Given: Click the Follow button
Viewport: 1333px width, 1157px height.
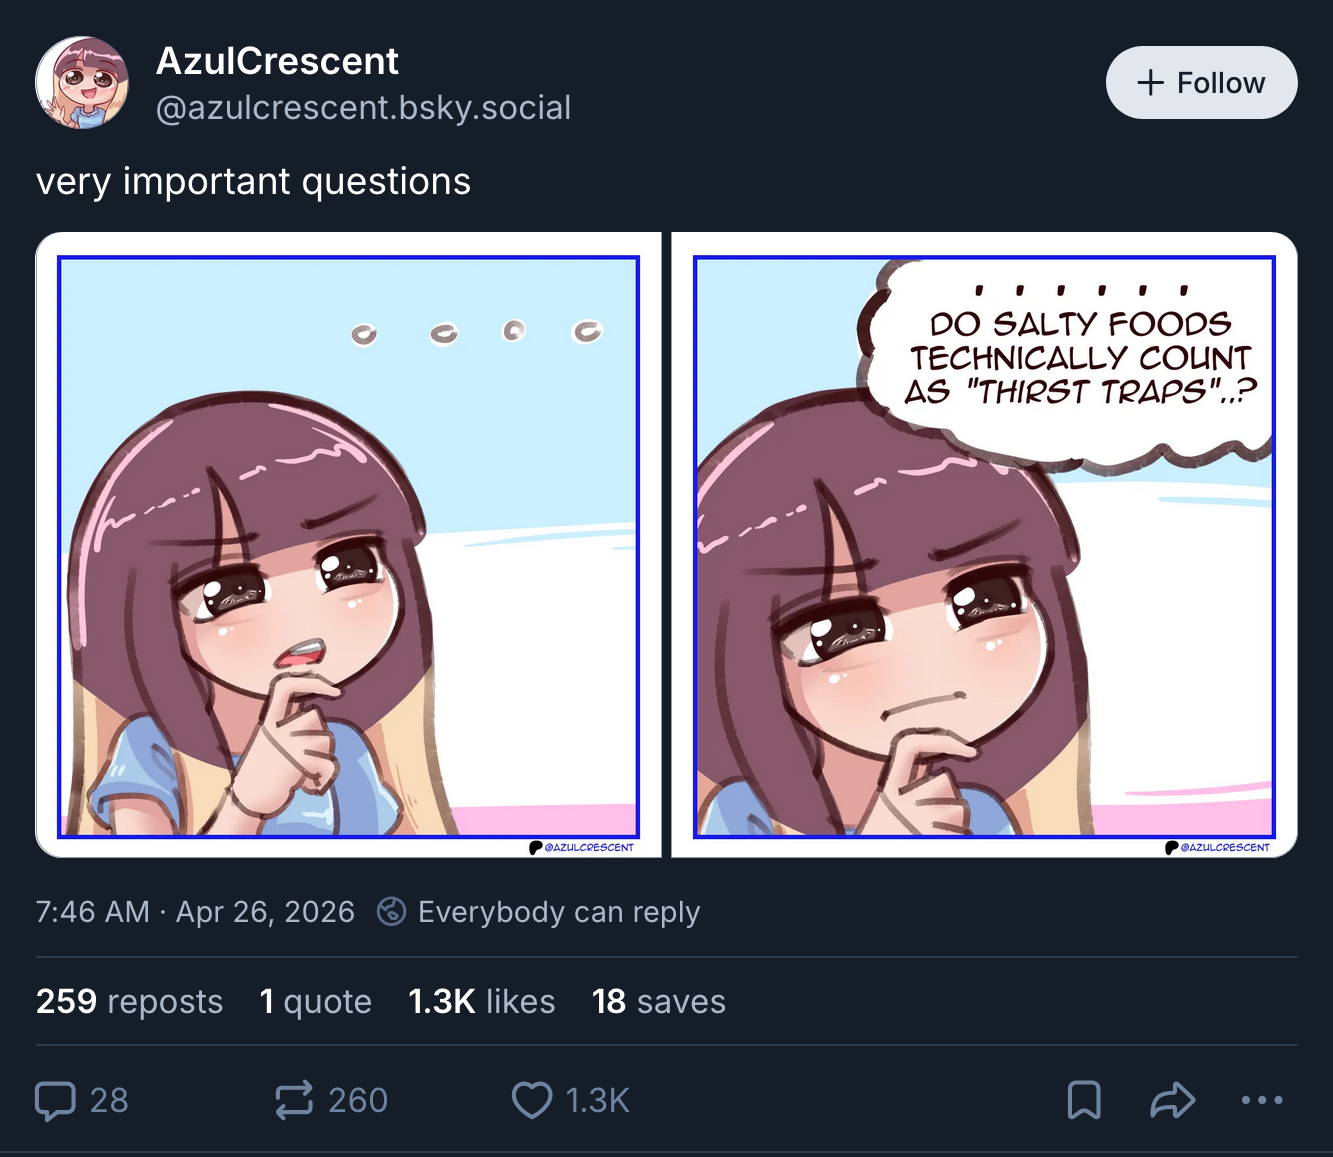Looking at the screenshot, I should click(x=1201, y=83).
